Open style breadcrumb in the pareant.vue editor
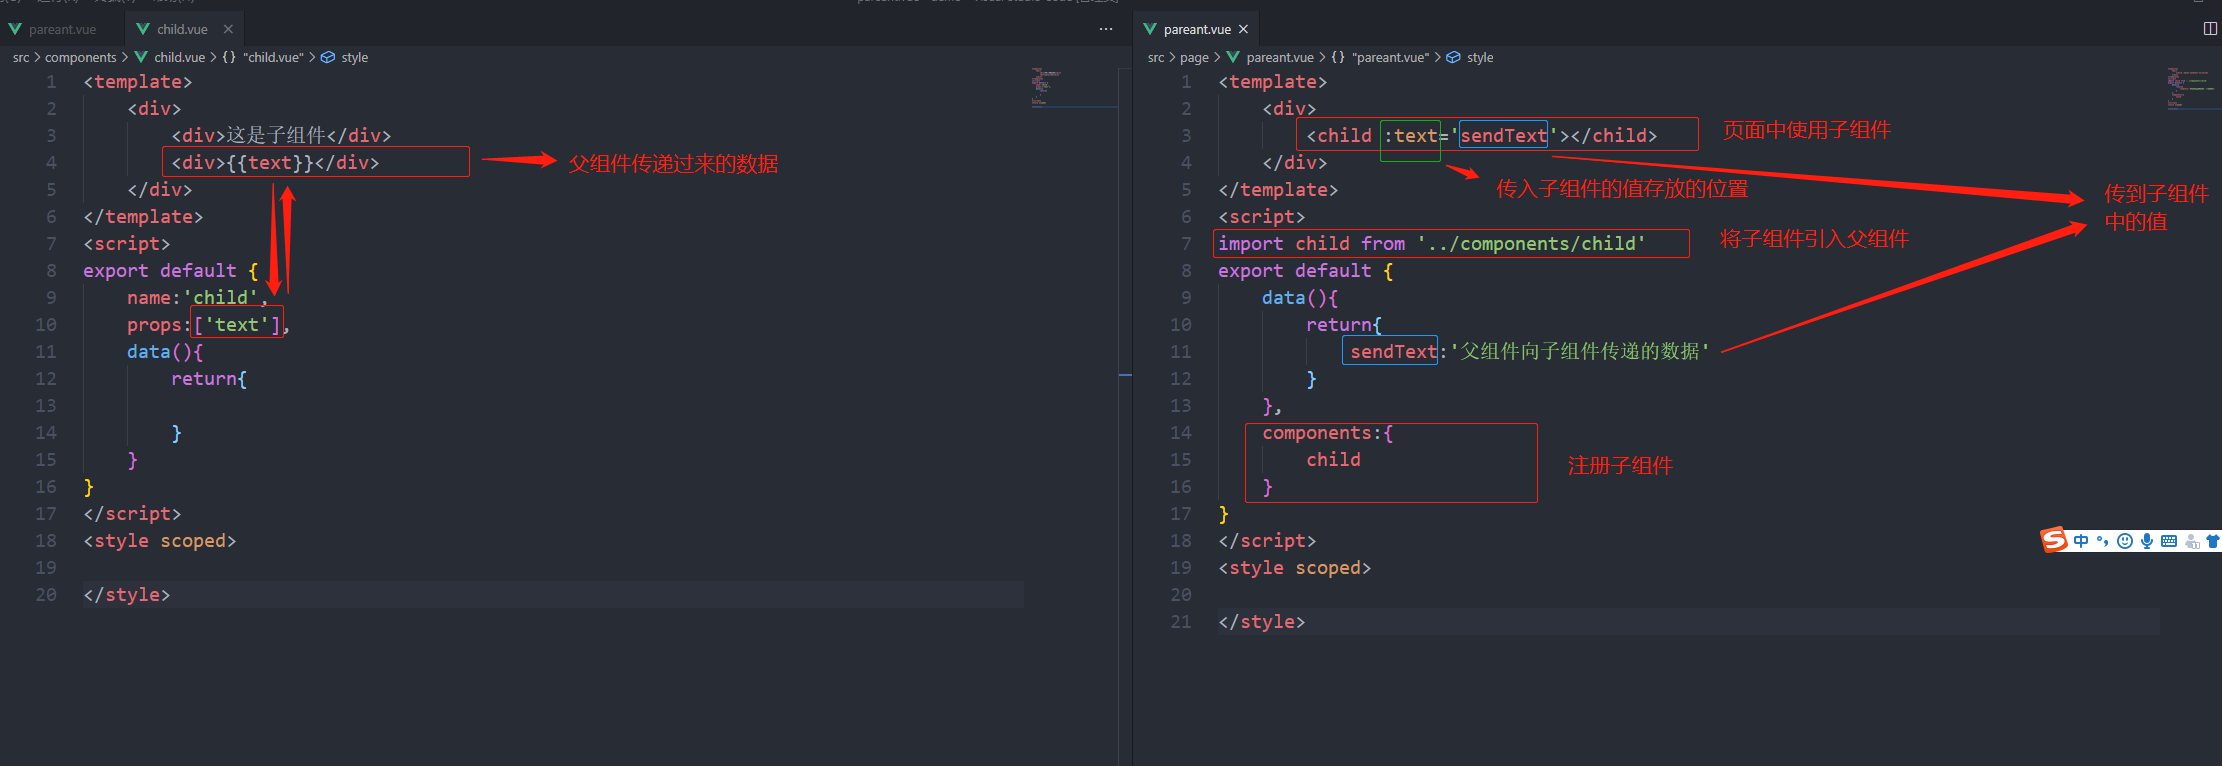This screenshot has height=766, width=2222. click(1470, 57)
